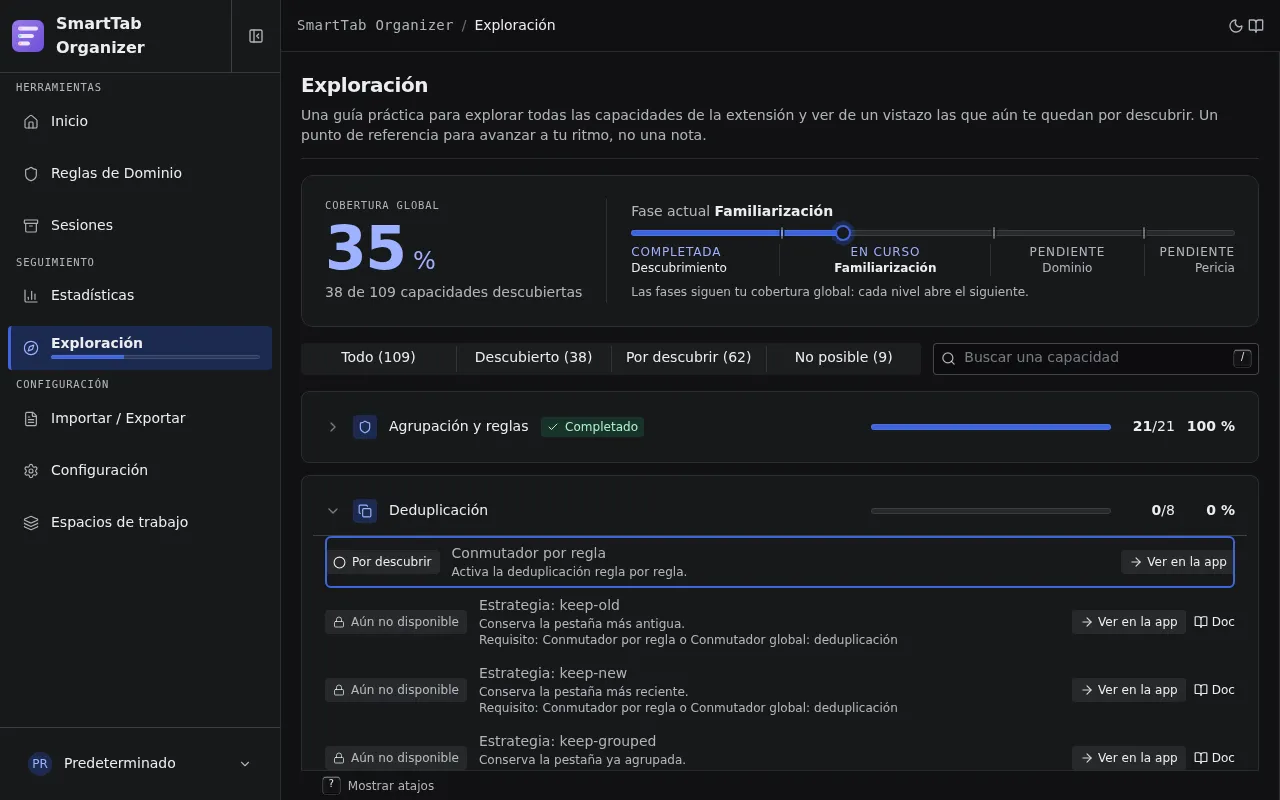Select the Todo (109) filter tab
The width and height of the screenshot is (1280, 800).
click(378, 358)
